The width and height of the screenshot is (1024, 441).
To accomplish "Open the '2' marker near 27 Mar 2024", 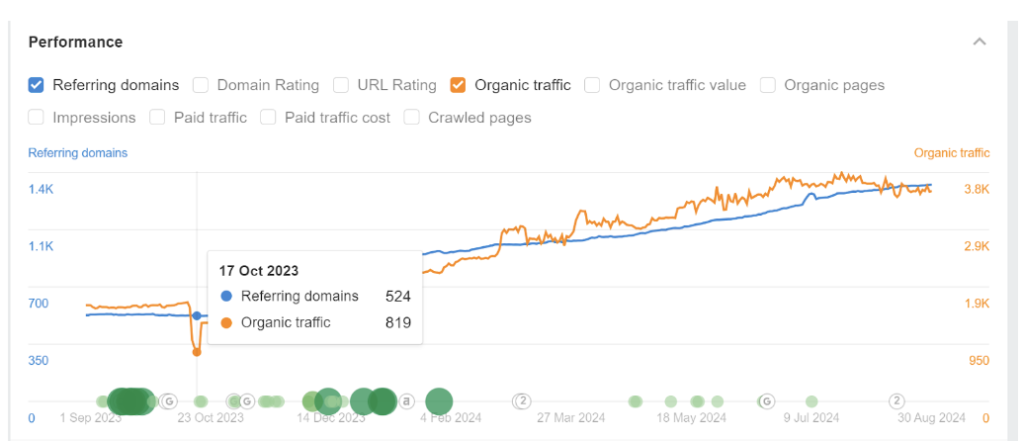I will (x=521, y=401).
